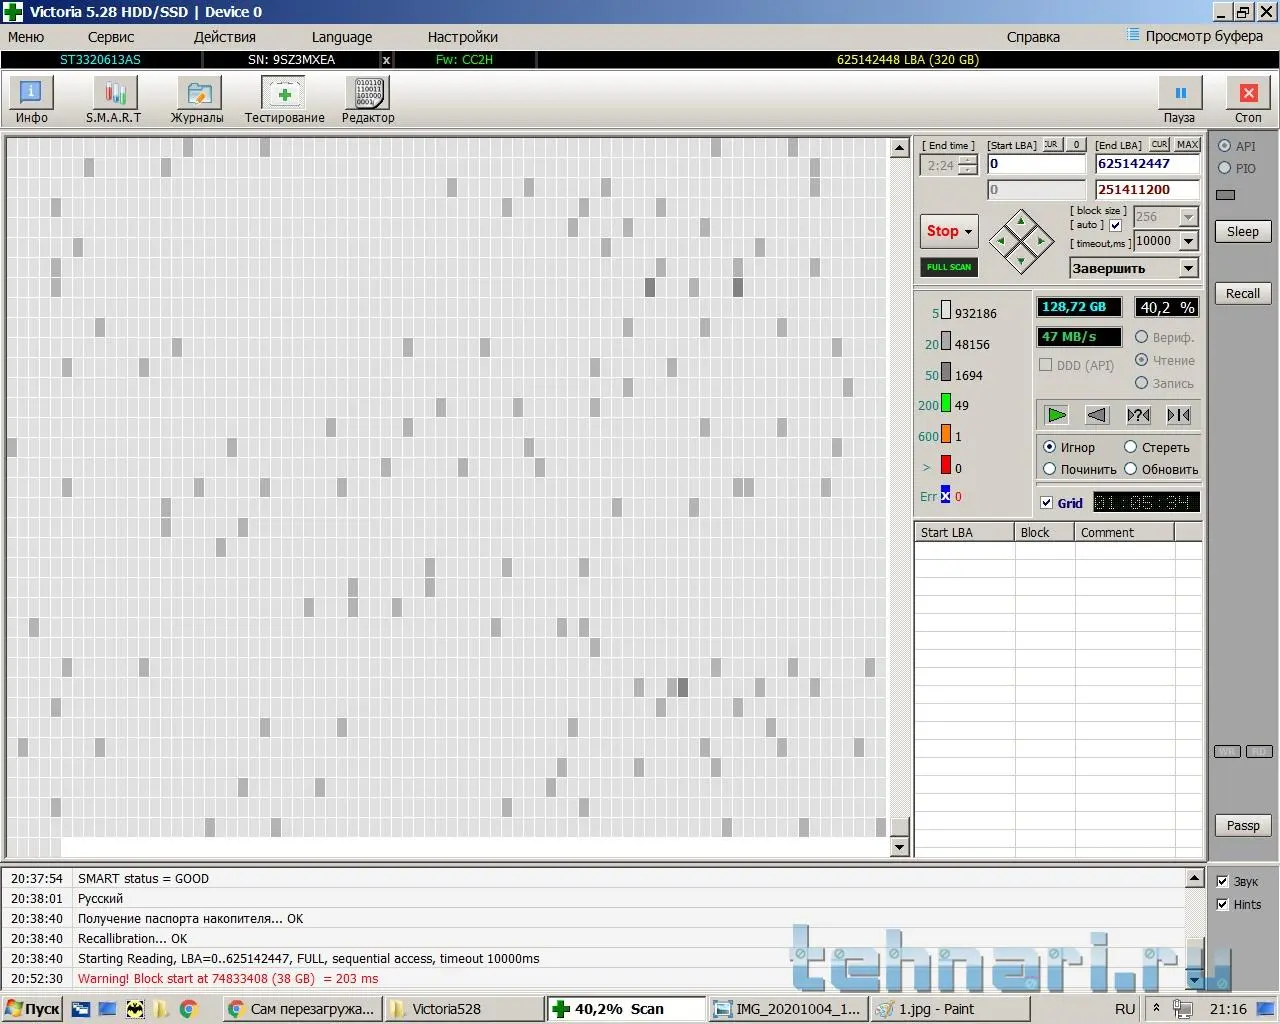The image size is (1280, 1024).
Task: Click the 0 button beside Start LBA
Action: [1076, 145]
